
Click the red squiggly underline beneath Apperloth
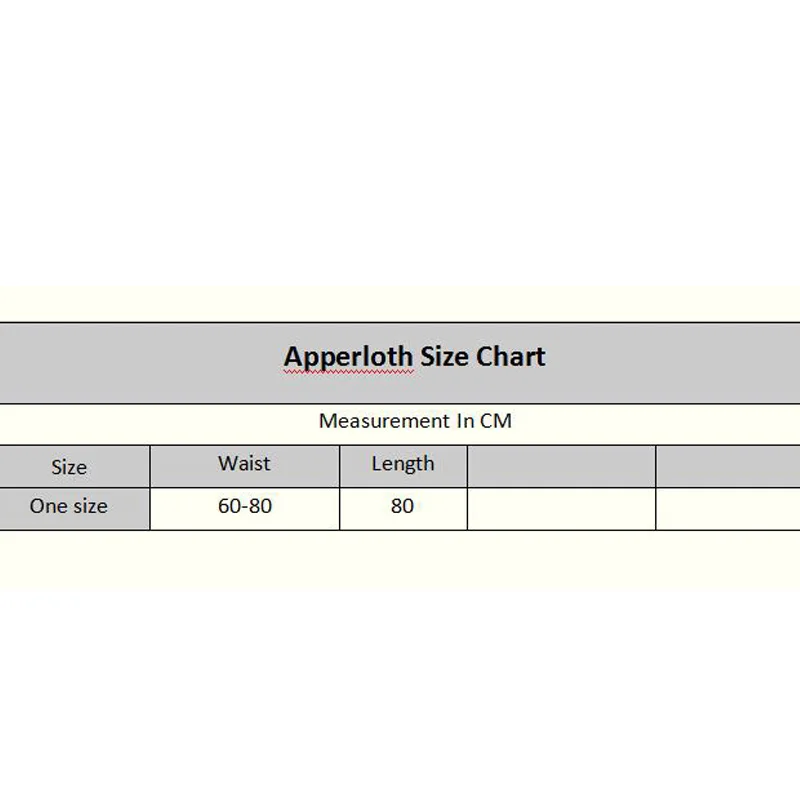pyautogui.click(x=348, y=372)
